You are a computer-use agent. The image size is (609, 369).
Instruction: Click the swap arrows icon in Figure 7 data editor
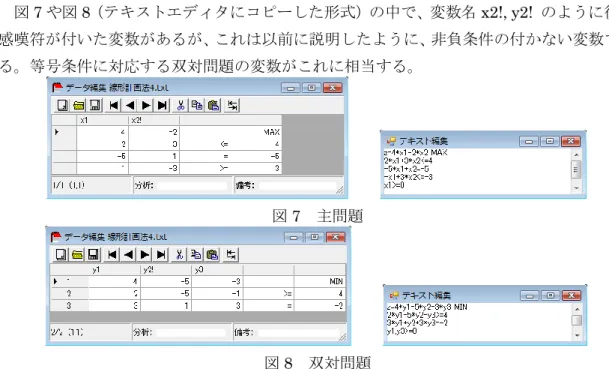(233, 105)
